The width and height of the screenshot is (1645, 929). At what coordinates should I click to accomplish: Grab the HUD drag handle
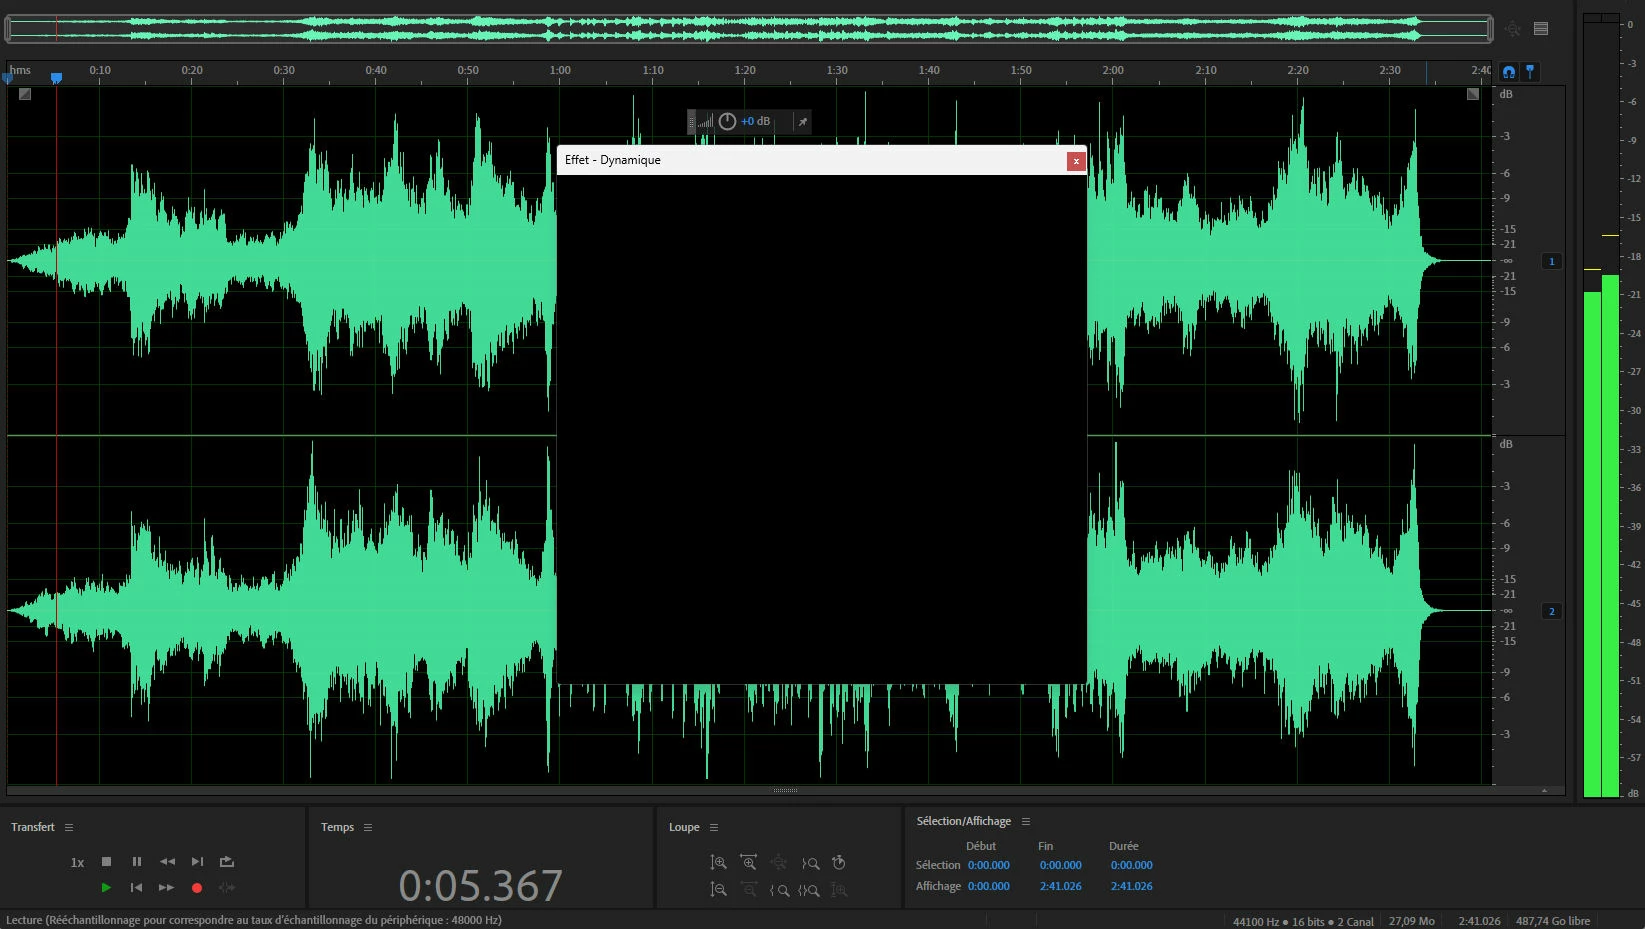[691, 121]
